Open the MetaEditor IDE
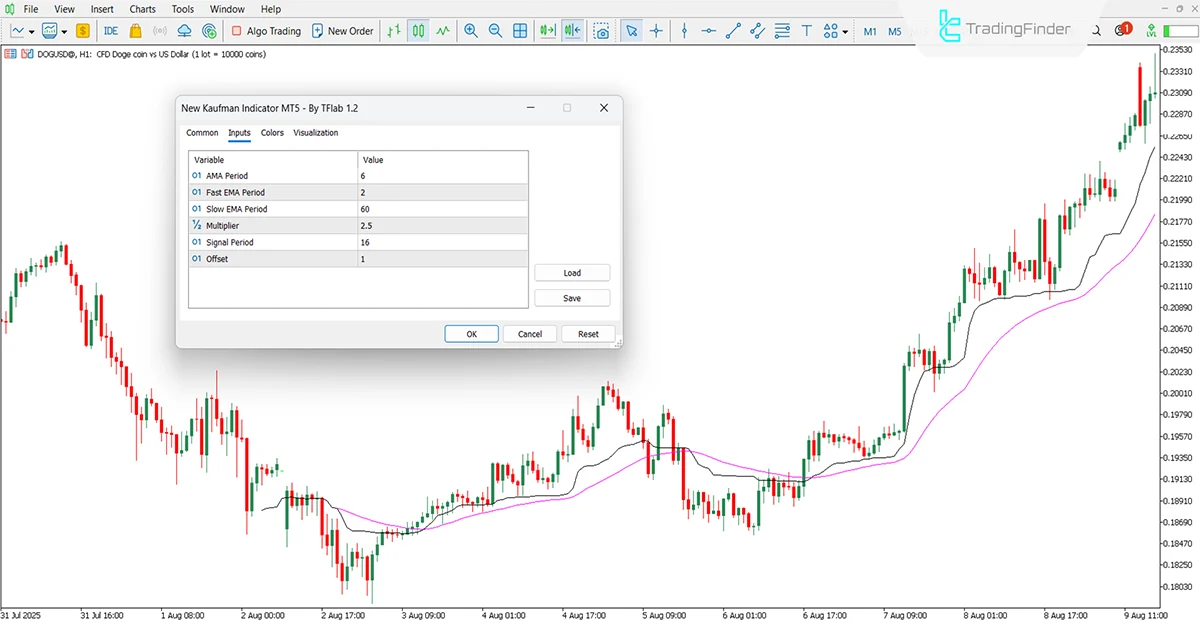1200x623 pixels. pos(110,31)
